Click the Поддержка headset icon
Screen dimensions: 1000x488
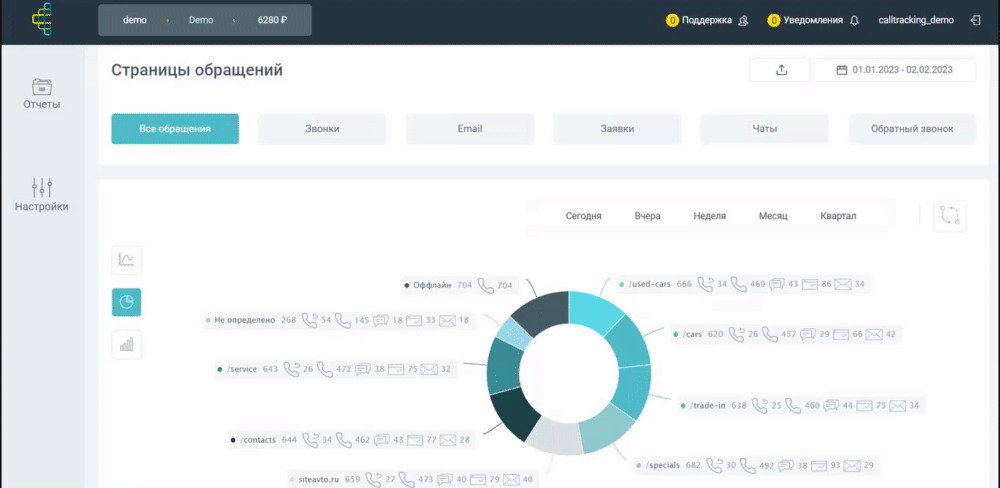743,20
